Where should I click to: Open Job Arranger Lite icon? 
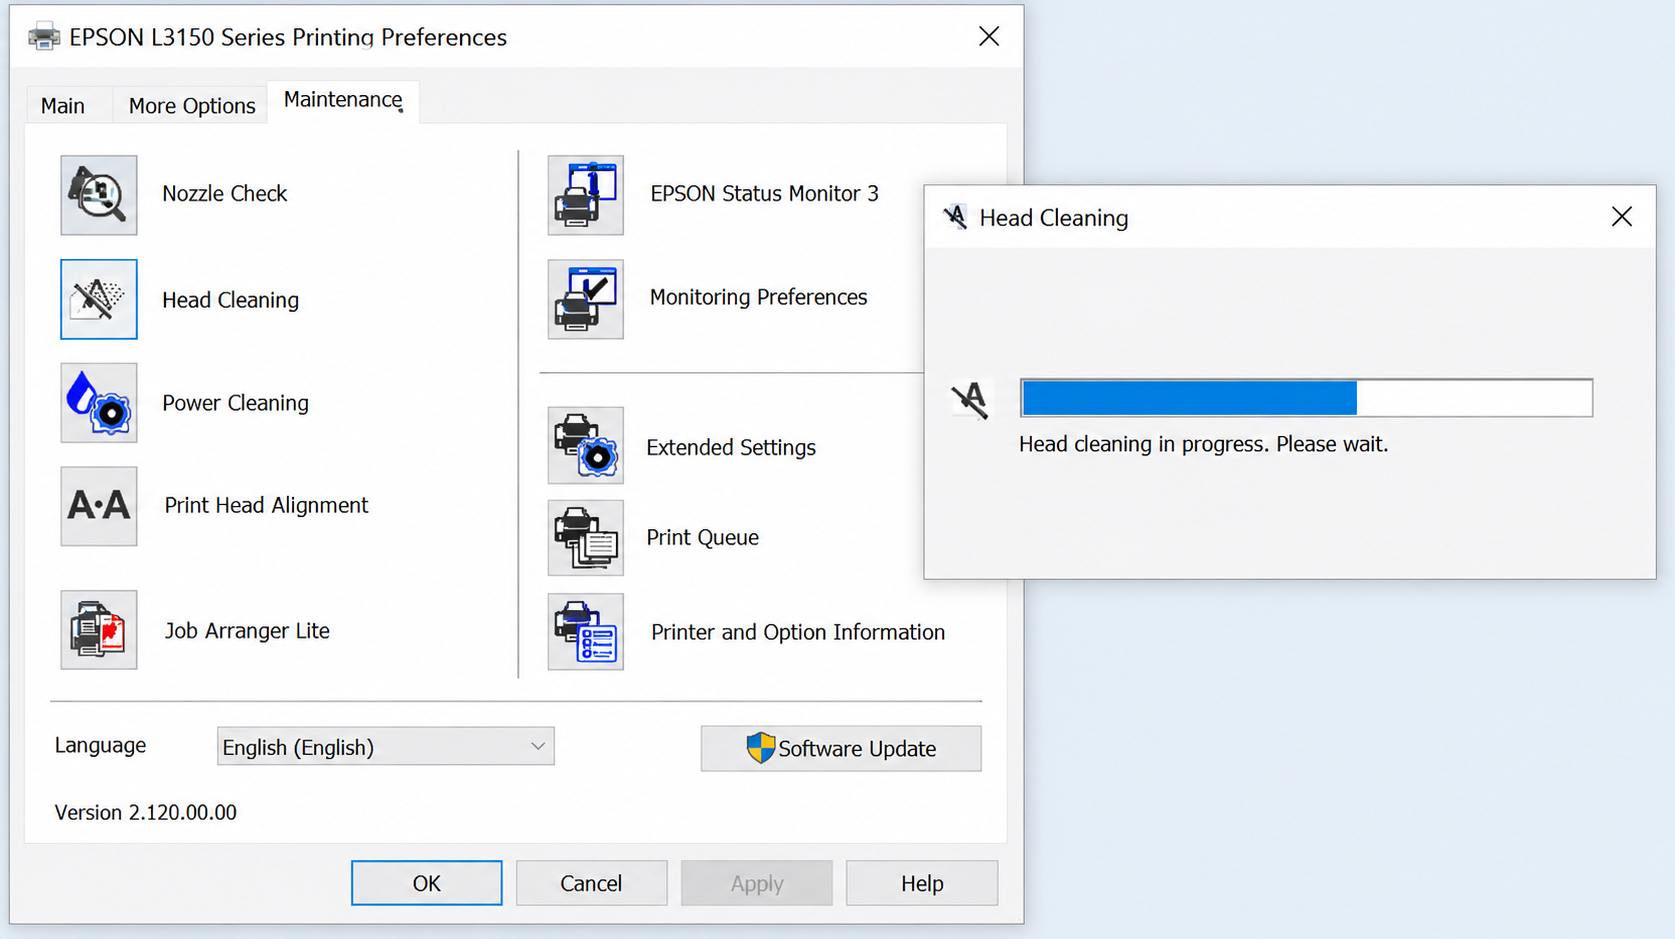click(x=98, y=630)
